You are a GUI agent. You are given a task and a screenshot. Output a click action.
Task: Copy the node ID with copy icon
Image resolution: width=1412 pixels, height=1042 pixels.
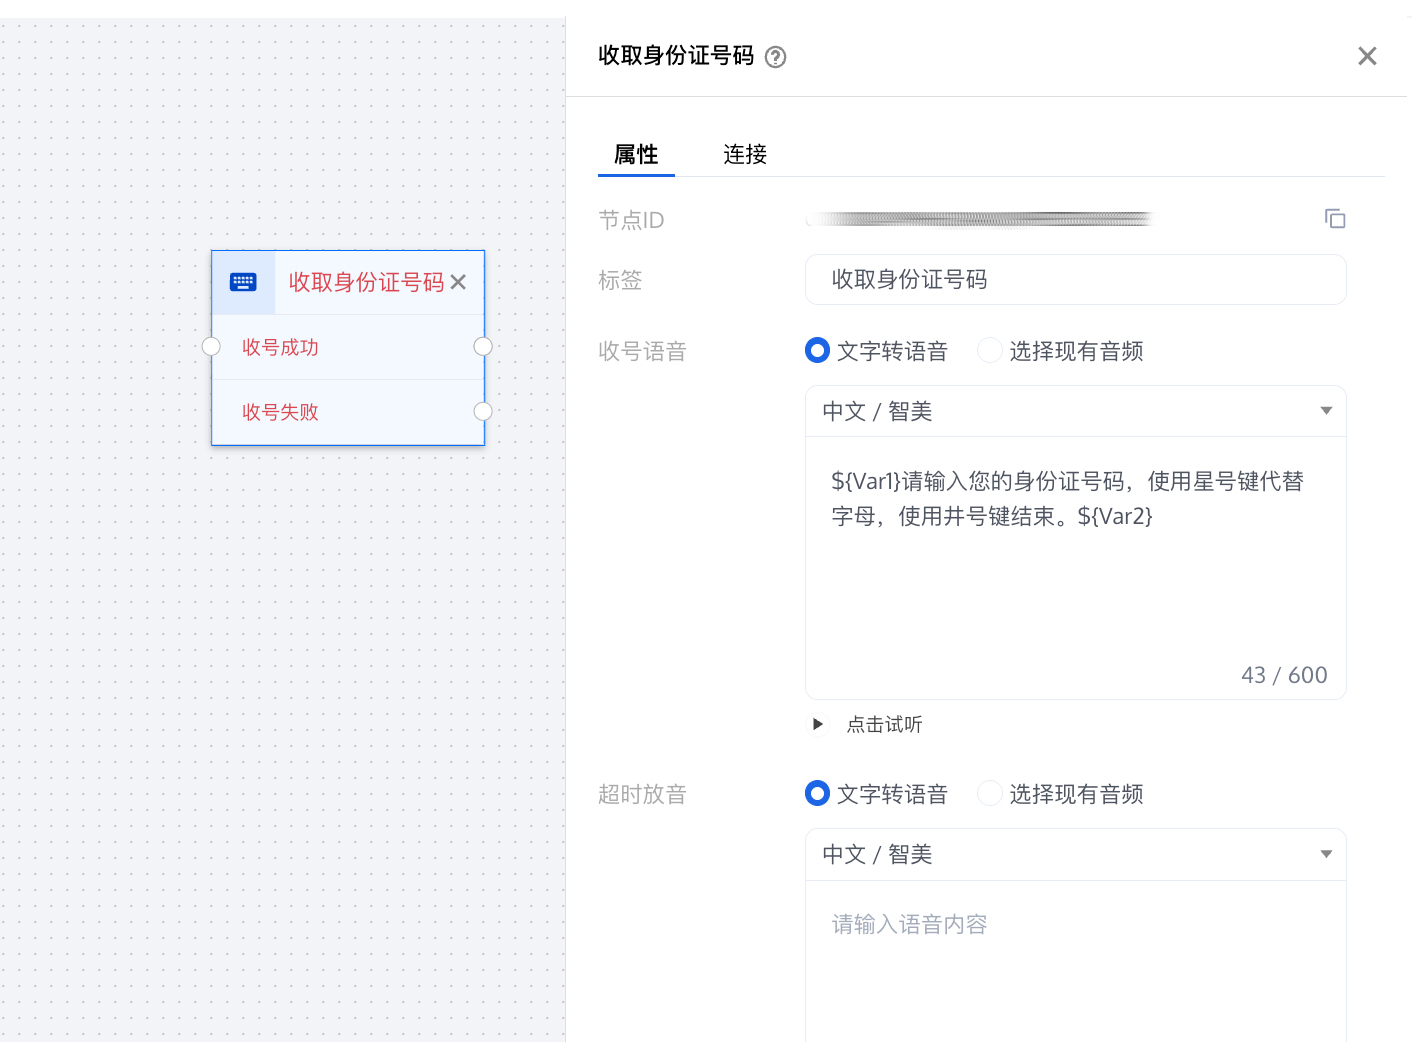pyautogui.click(x=1334, y=219)
